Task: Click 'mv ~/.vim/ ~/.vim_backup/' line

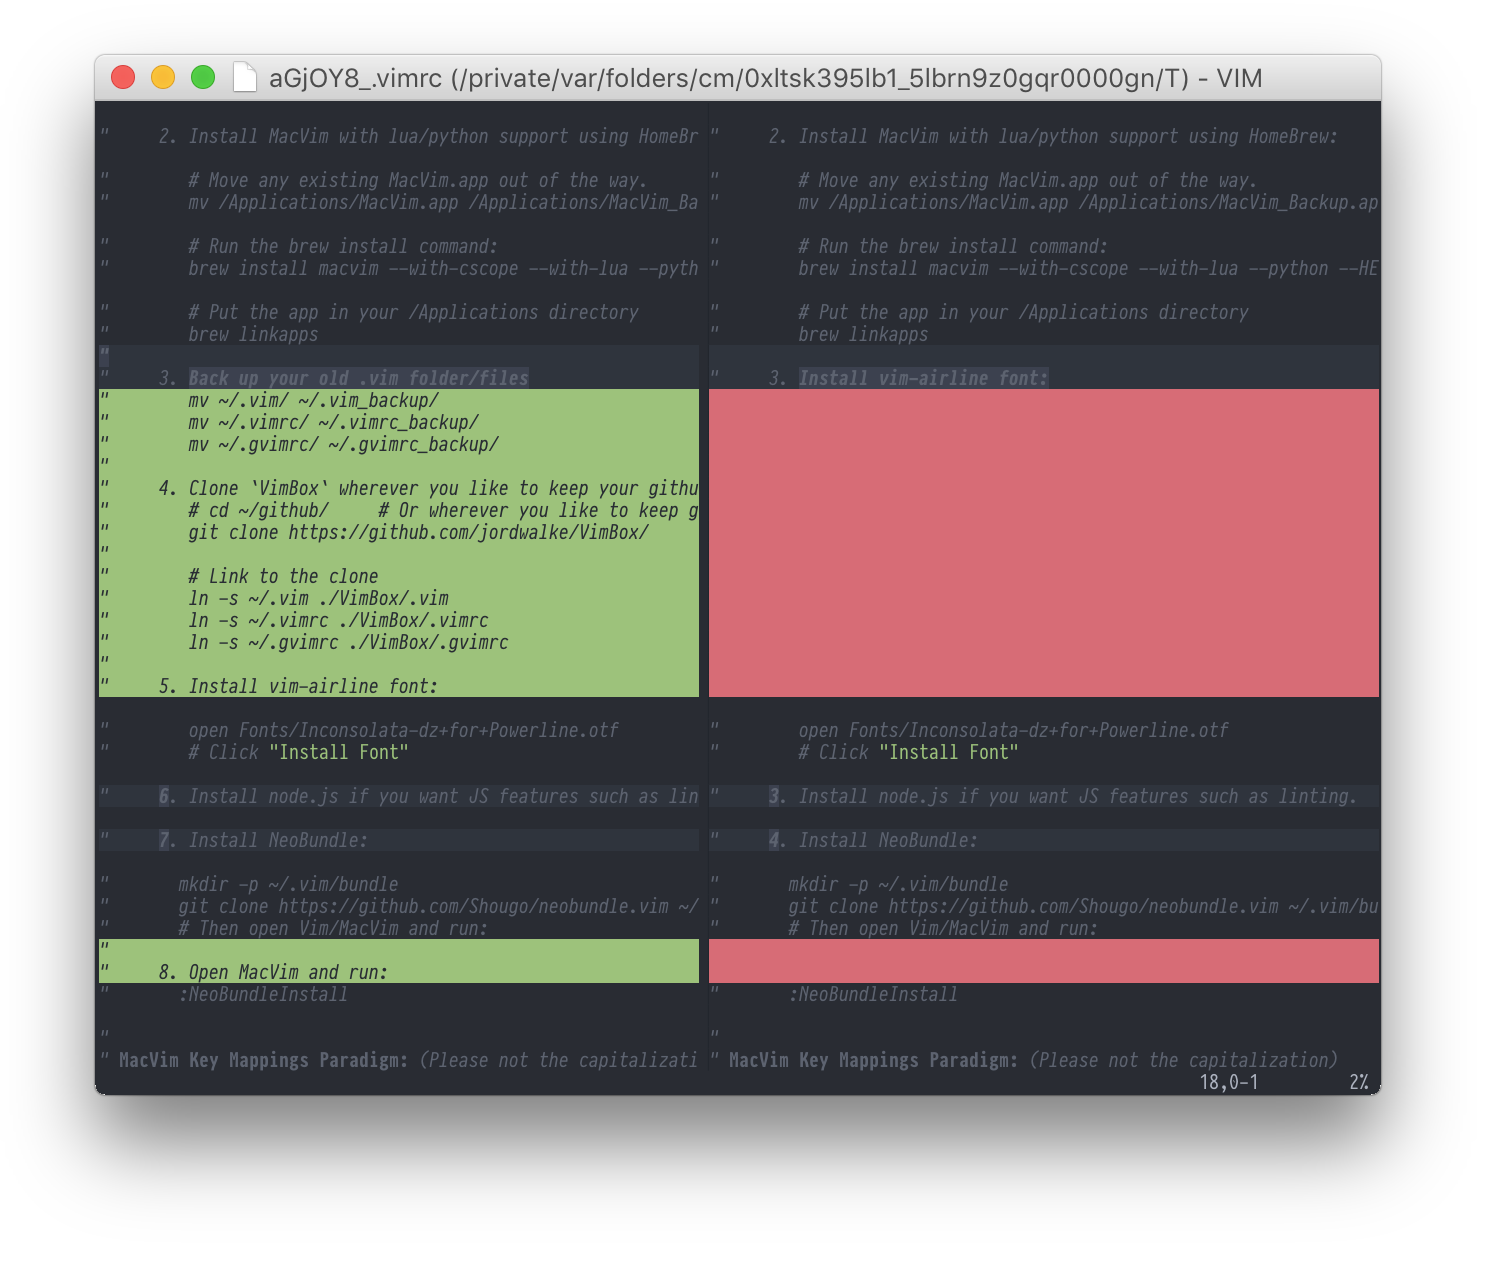Action: point(314,400)
